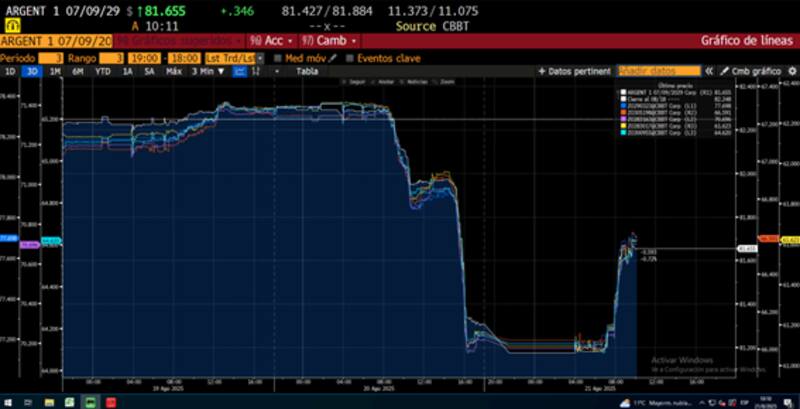Image resolution: width=800 pixels, height=409 pixels.
Task: Click the plus icon for Datos pertinent
Action: point(541,72)
